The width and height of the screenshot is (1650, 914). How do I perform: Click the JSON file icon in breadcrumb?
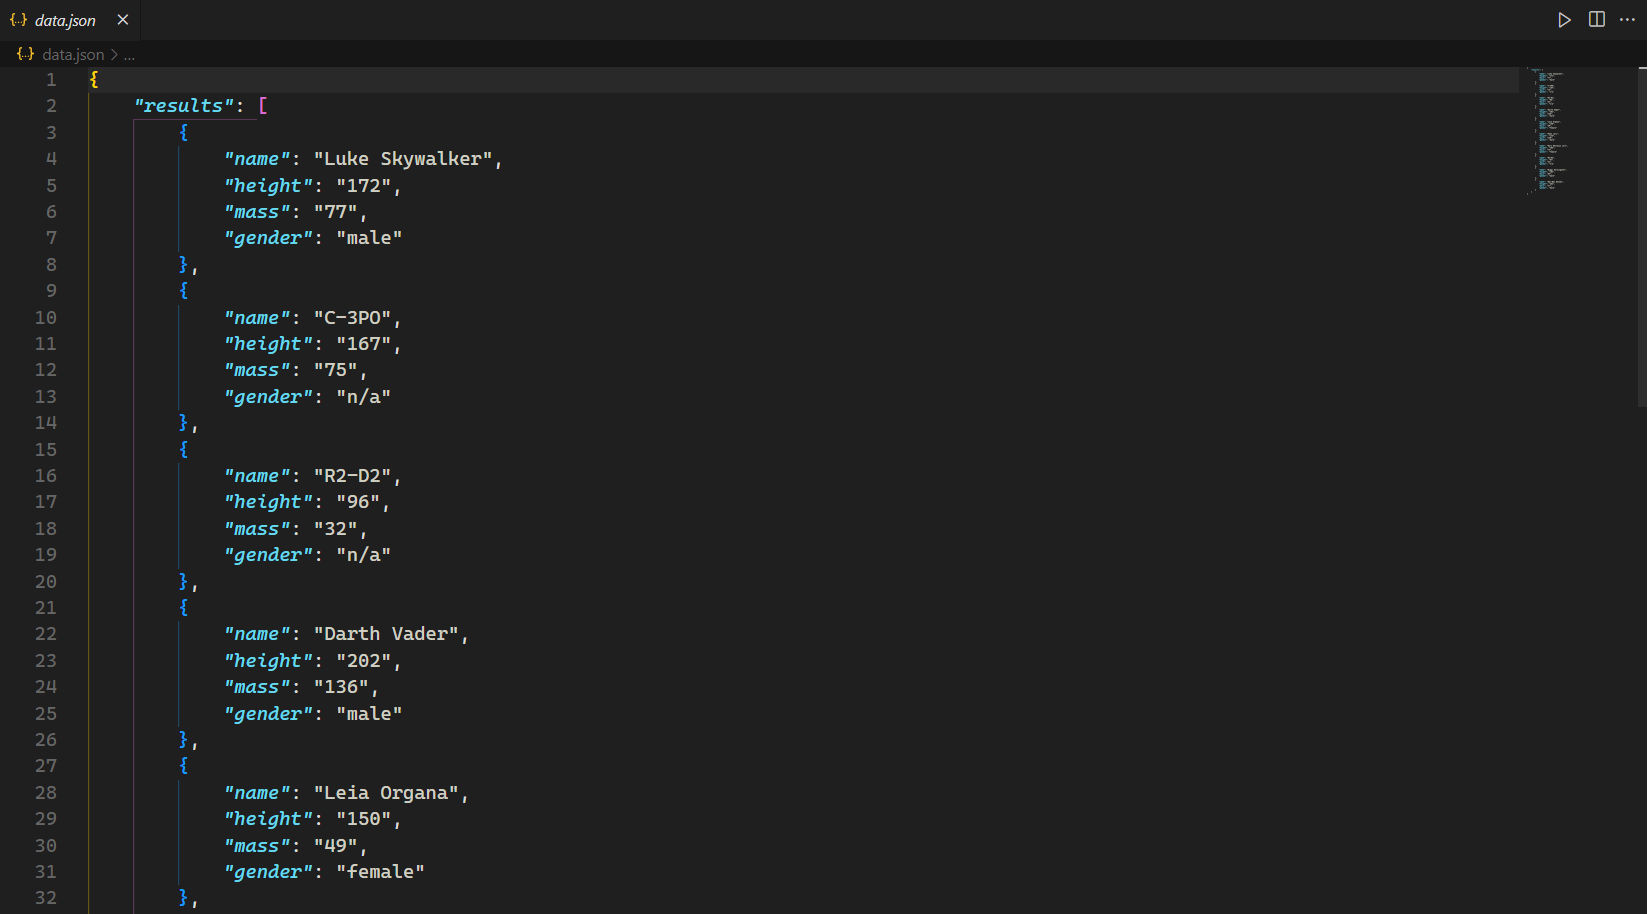(26, 54)
